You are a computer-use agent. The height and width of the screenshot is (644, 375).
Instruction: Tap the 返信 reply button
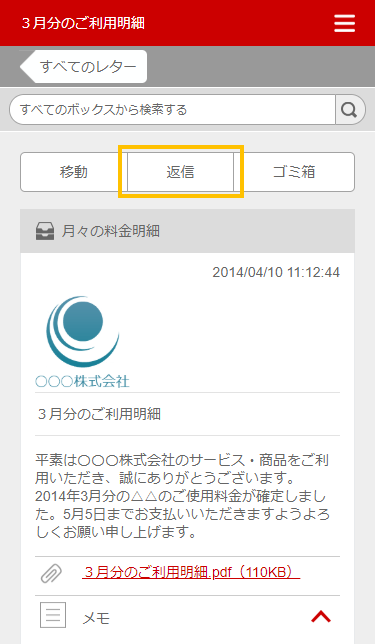pos(180,172)
